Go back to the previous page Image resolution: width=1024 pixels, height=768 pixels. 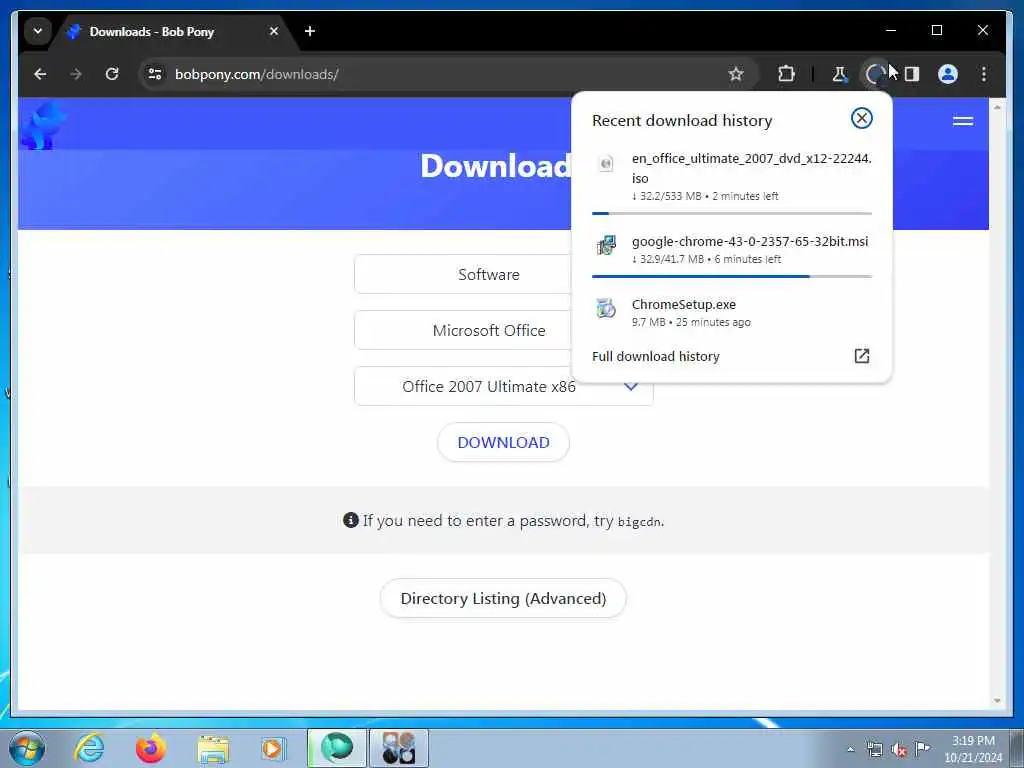pyautogui.click(x=40, y=74)
